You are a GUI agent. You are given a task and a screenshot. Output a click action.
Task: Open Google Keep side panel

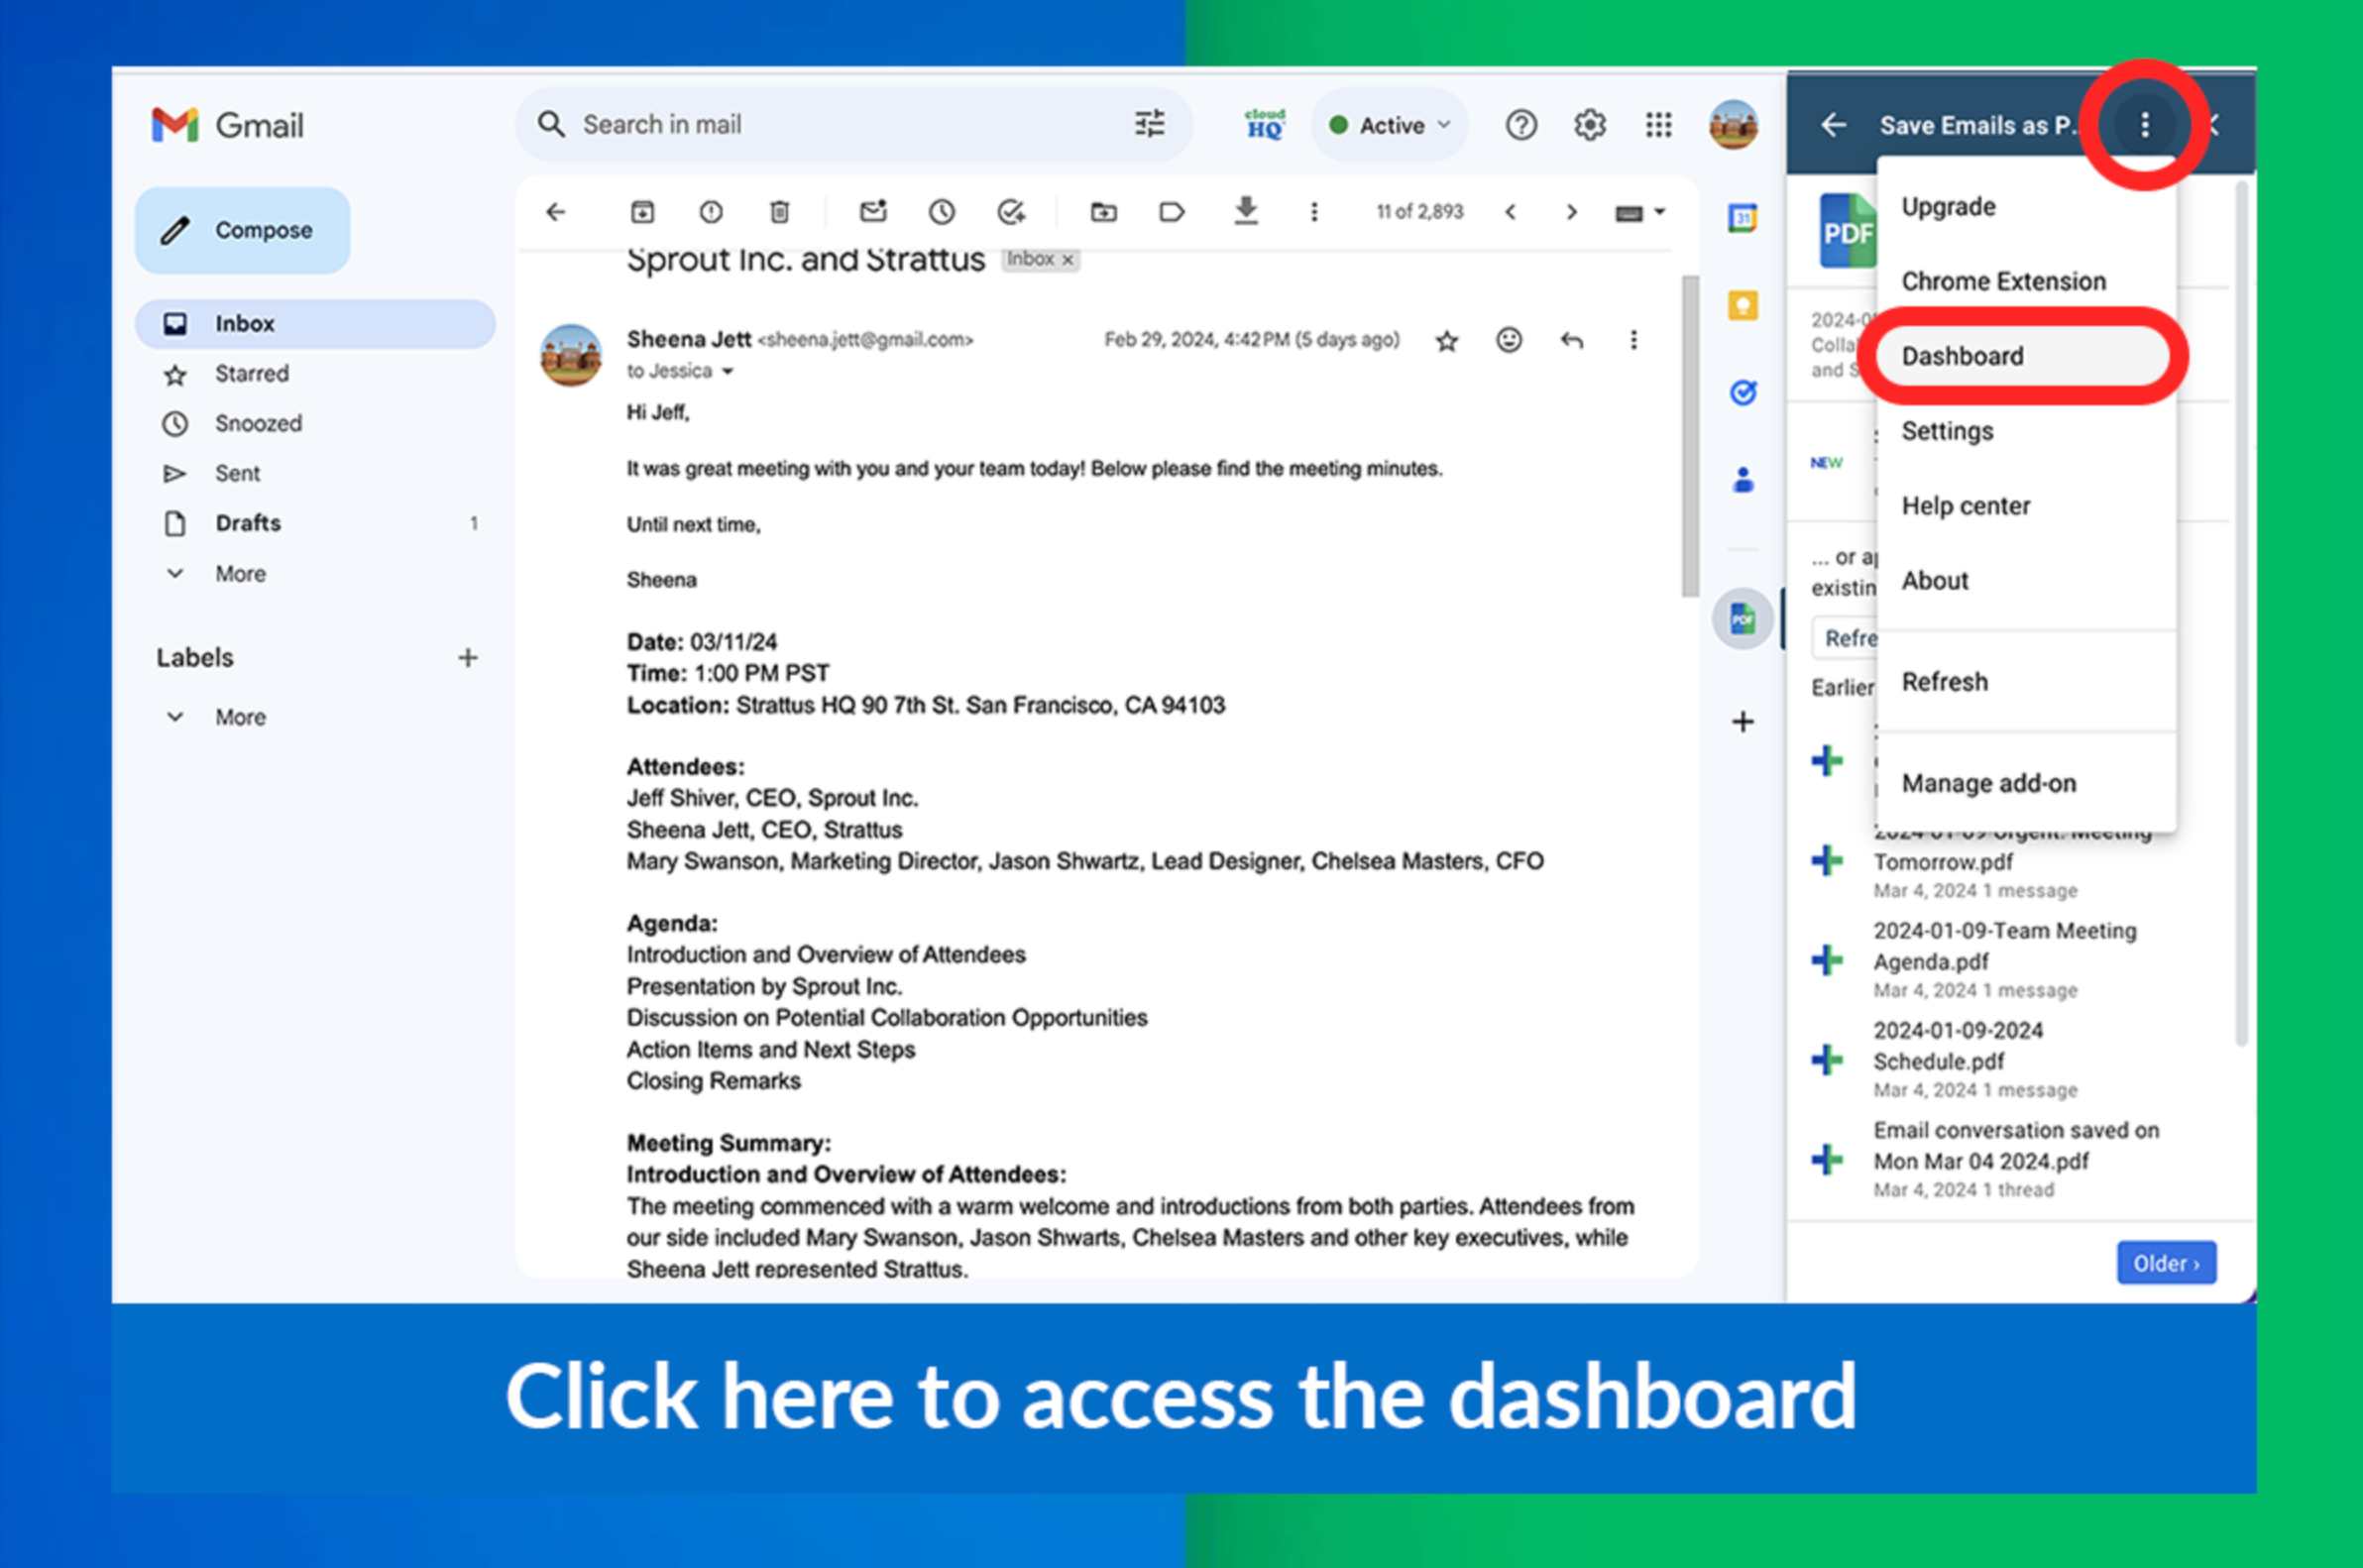[1742, 305]
